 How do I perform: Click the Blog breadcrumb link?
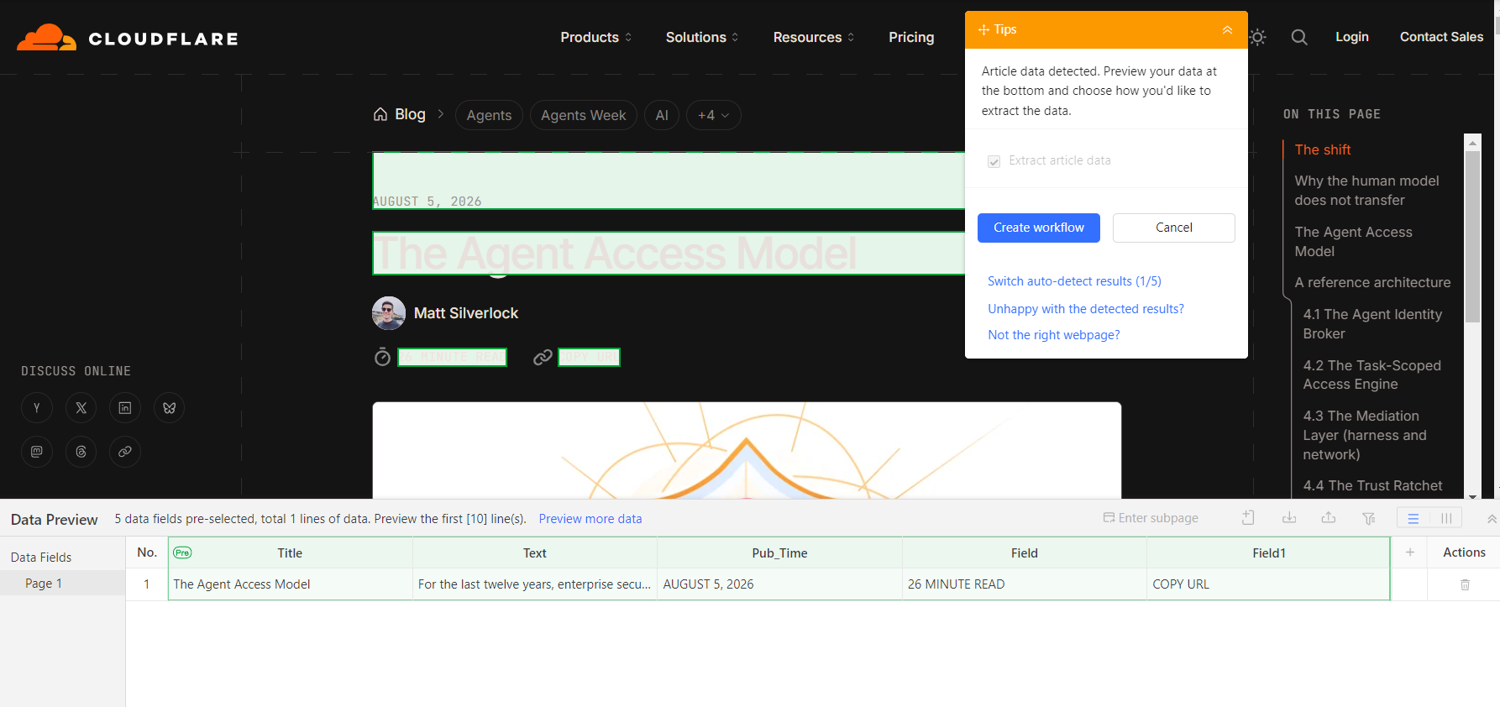(x=410, y=114)
